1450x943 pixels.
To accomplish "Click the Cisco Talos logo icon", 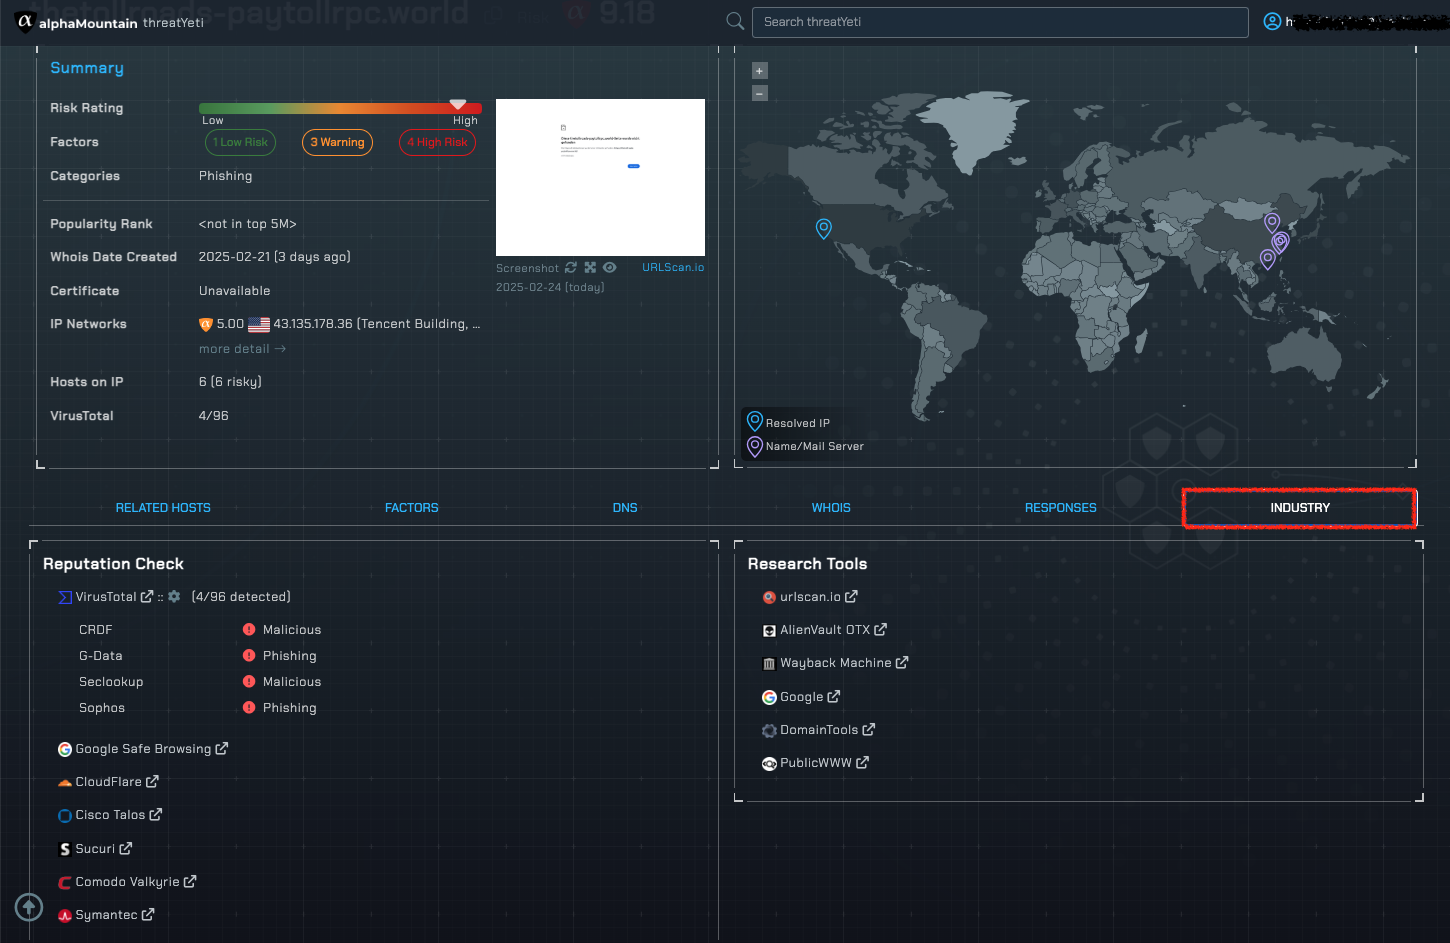I will 65,815.
